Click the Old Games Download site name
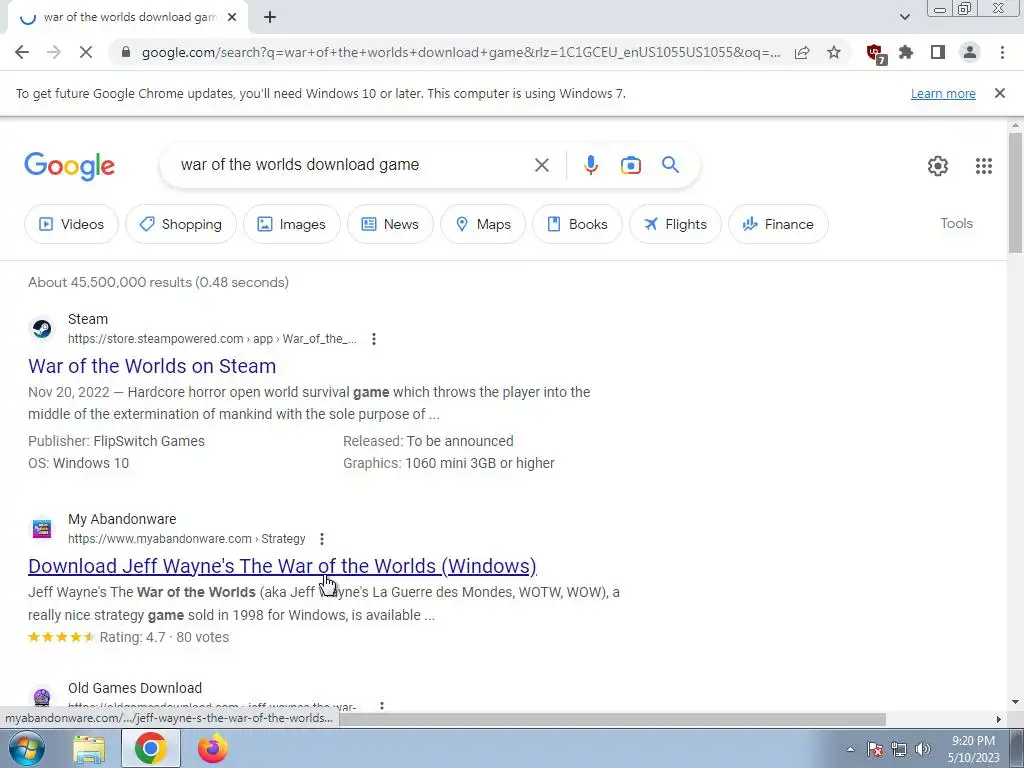This screenshot has height=768, width=1024. [x=135, y=688]
